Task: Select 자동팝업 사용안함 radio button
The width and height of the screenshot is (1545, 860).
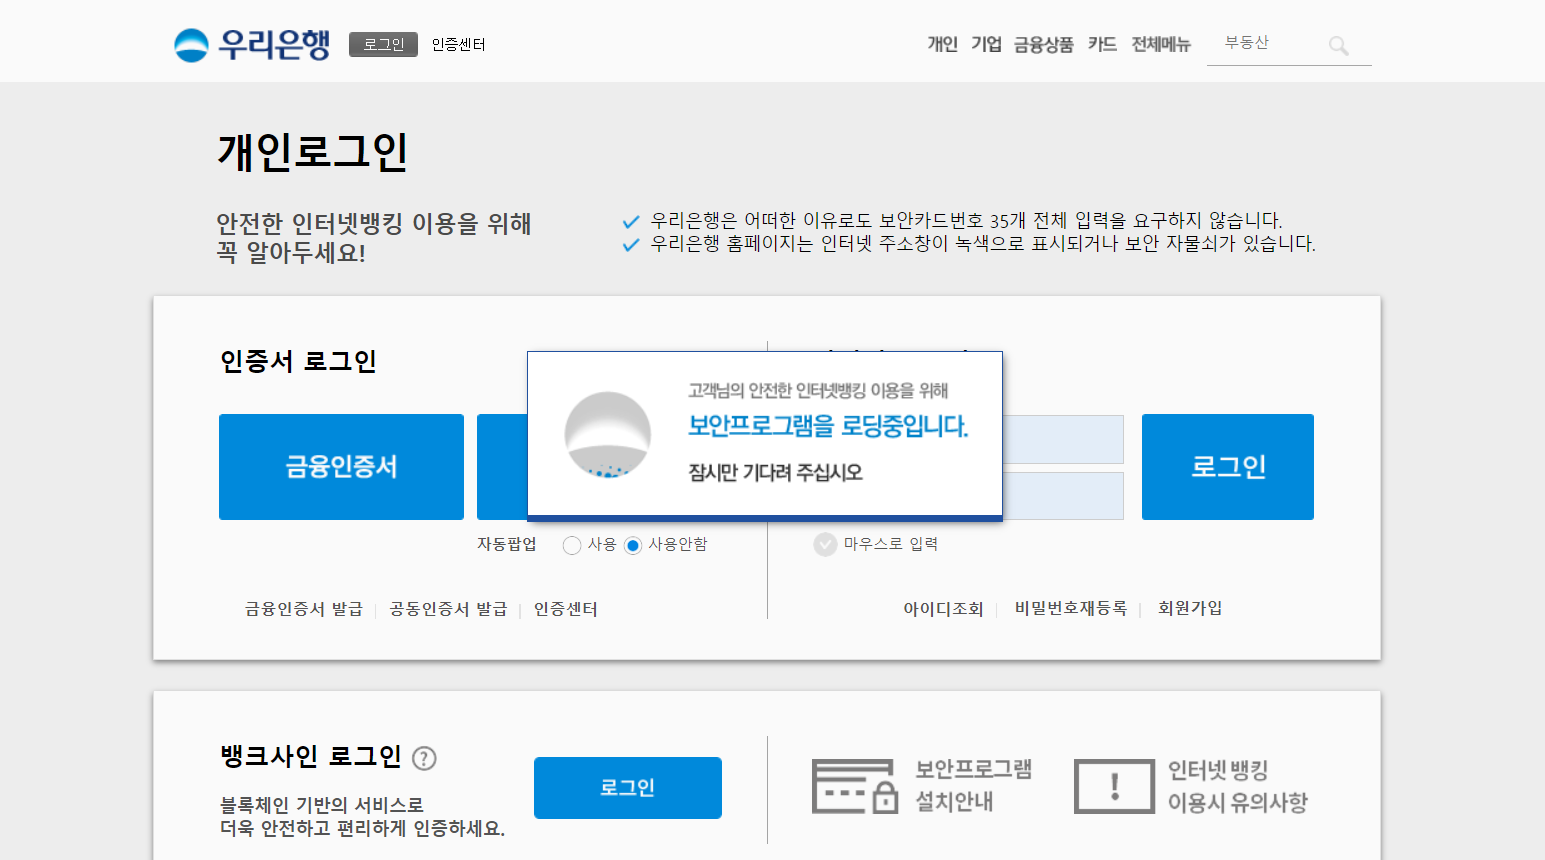Action: click(x=632, y=545)
